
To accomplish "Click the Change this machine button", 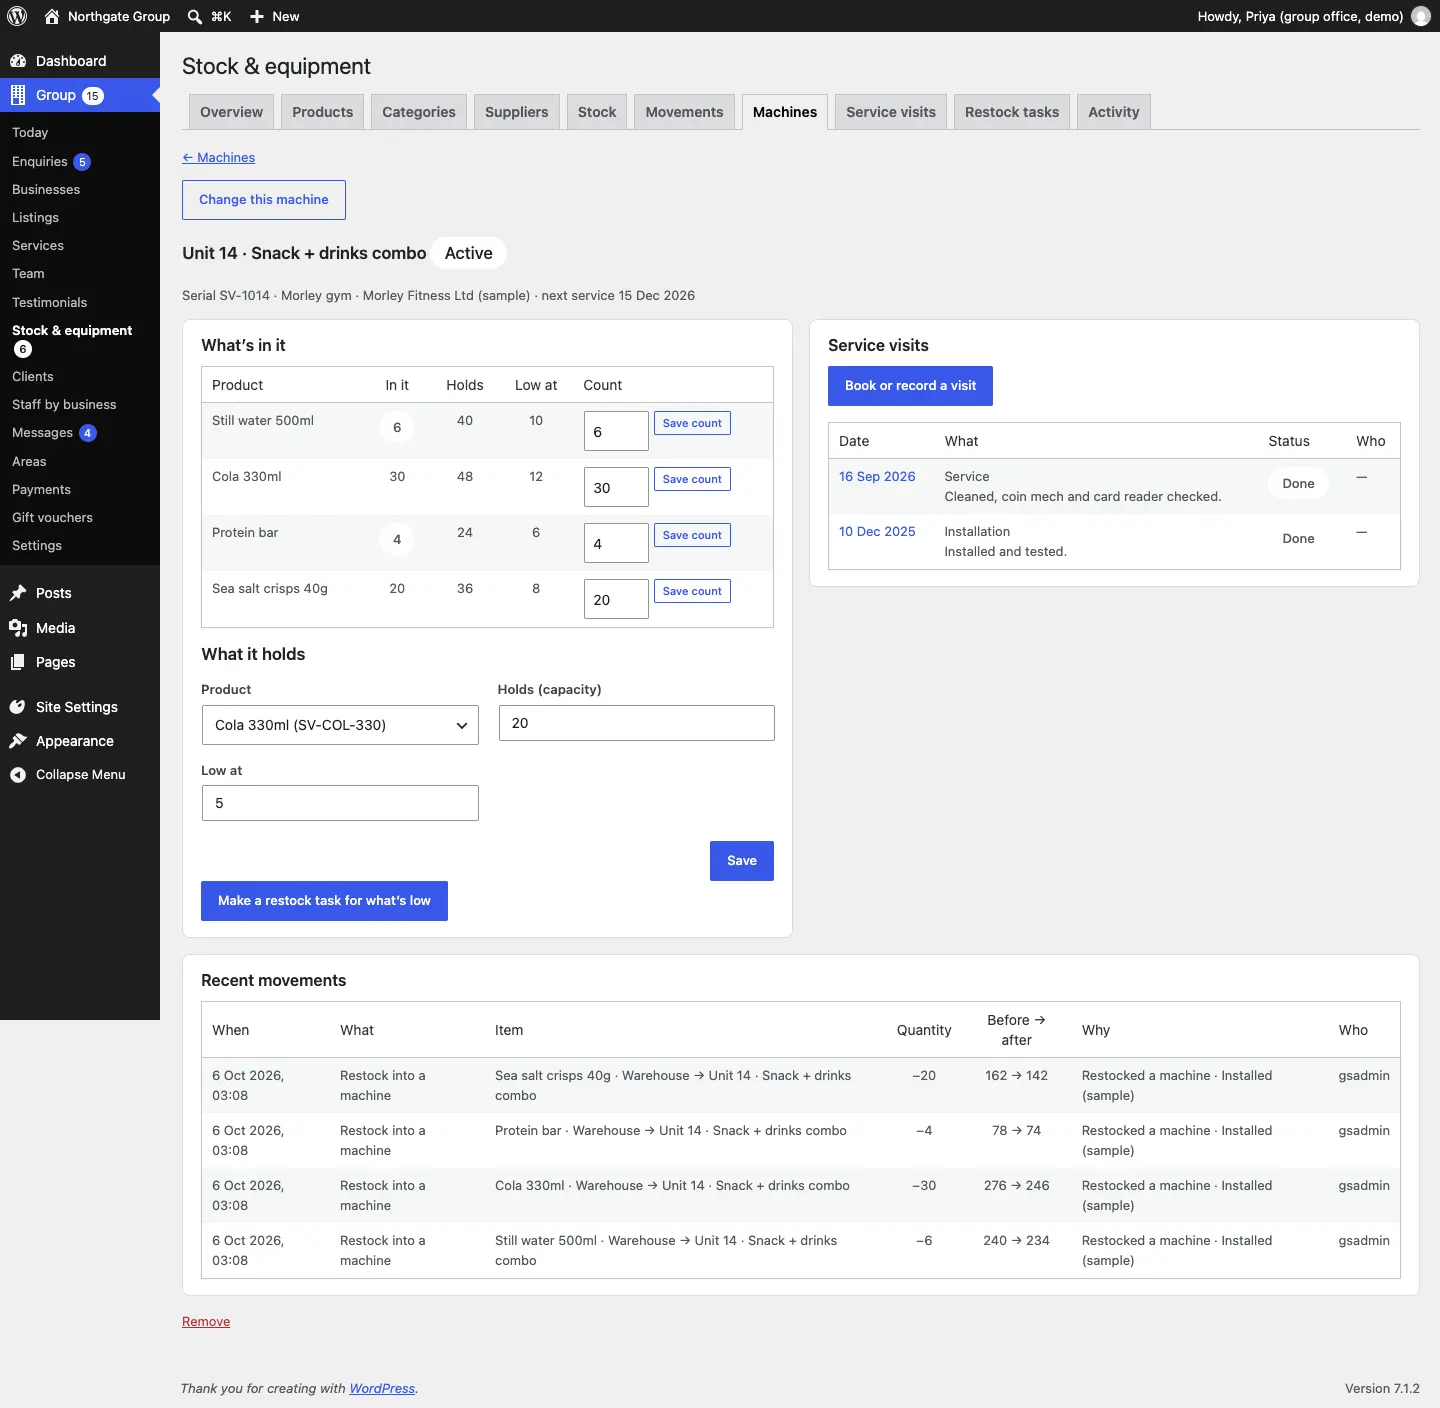I will 264,200.
